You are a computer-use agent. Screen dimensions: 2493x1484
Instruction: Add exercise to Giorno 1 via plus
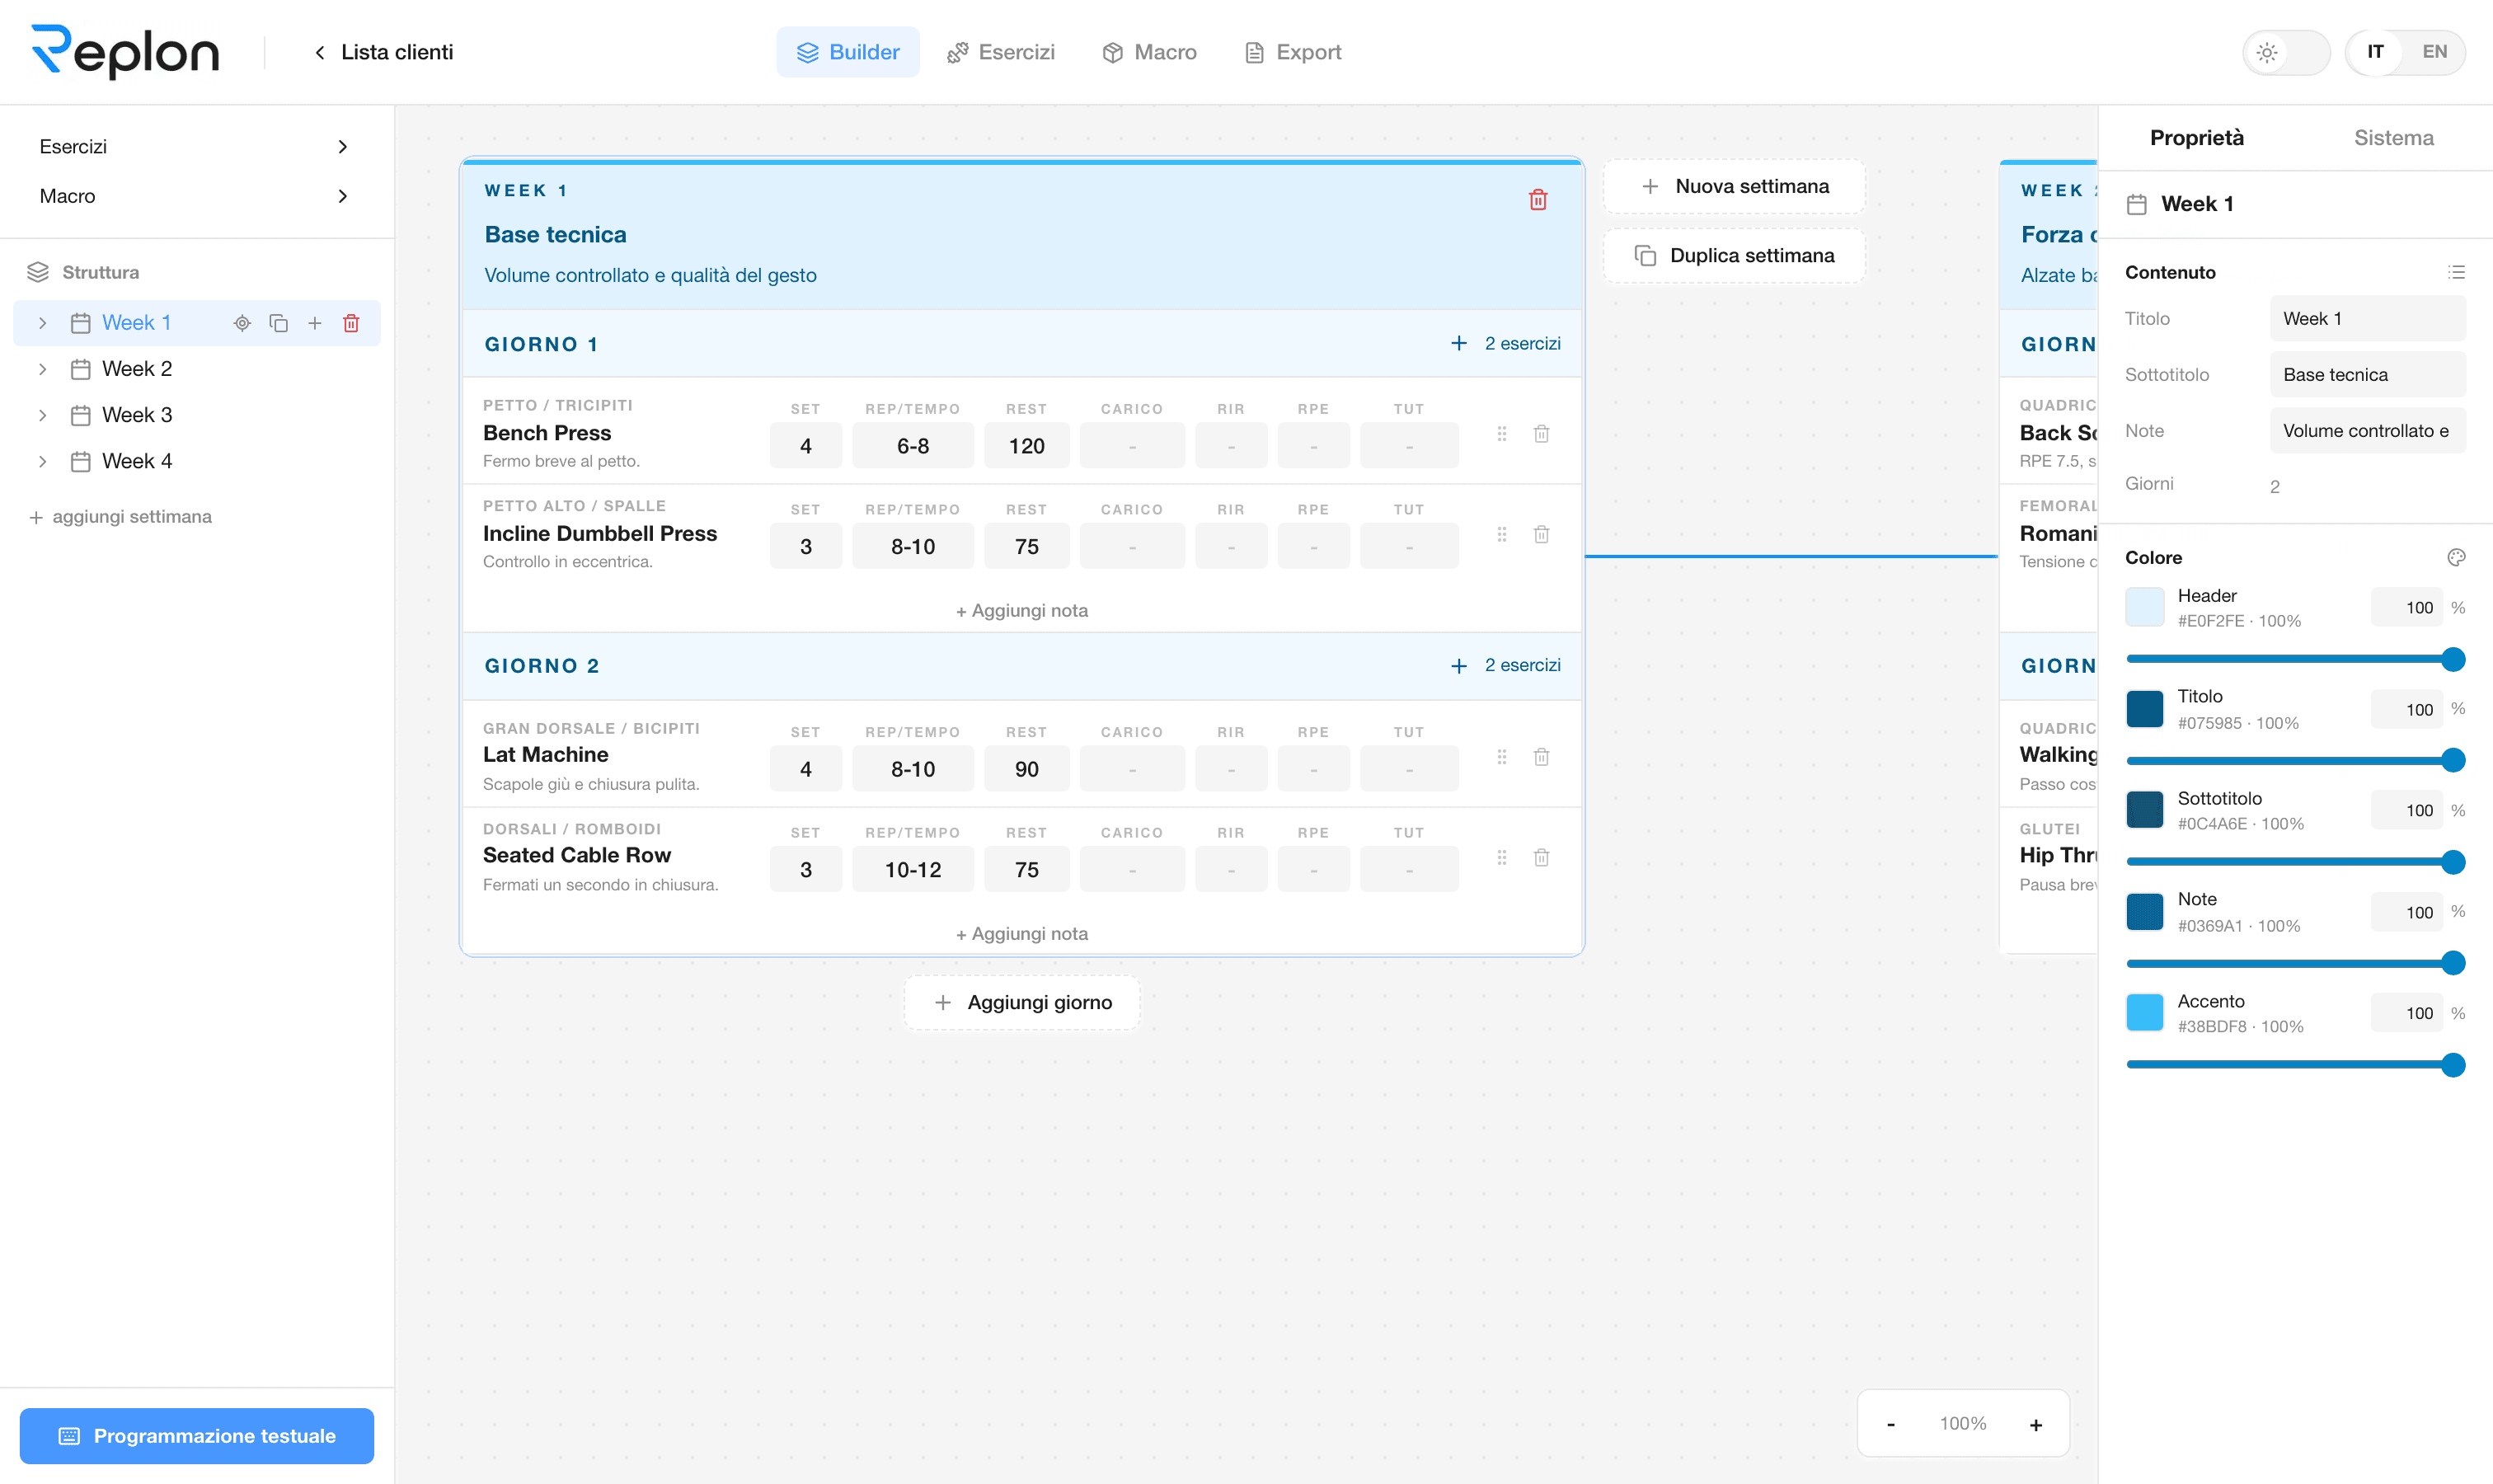click(1459, 343)
